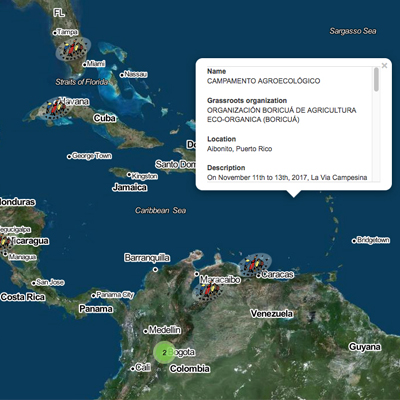Click the CAMPAMENTO AGROECOLÓGICO name text
This screenshot has width=400, height=400.
pyautogui.click(x=263, y=81)
